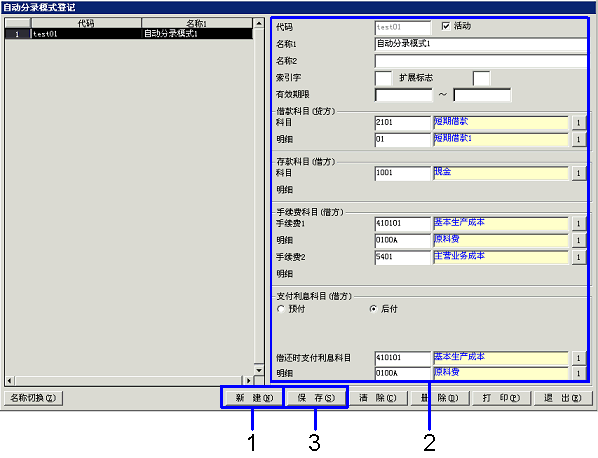Click the 名称切换 button

coord(33,398)
